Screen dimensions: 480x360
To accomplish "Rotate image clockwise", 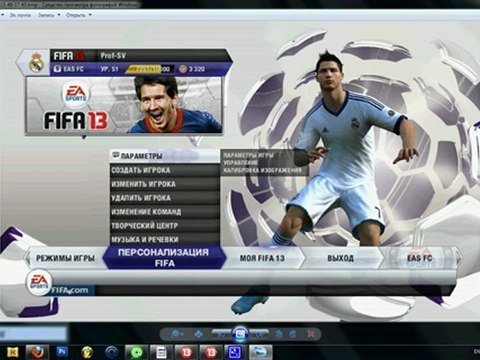I will point(293,334).
